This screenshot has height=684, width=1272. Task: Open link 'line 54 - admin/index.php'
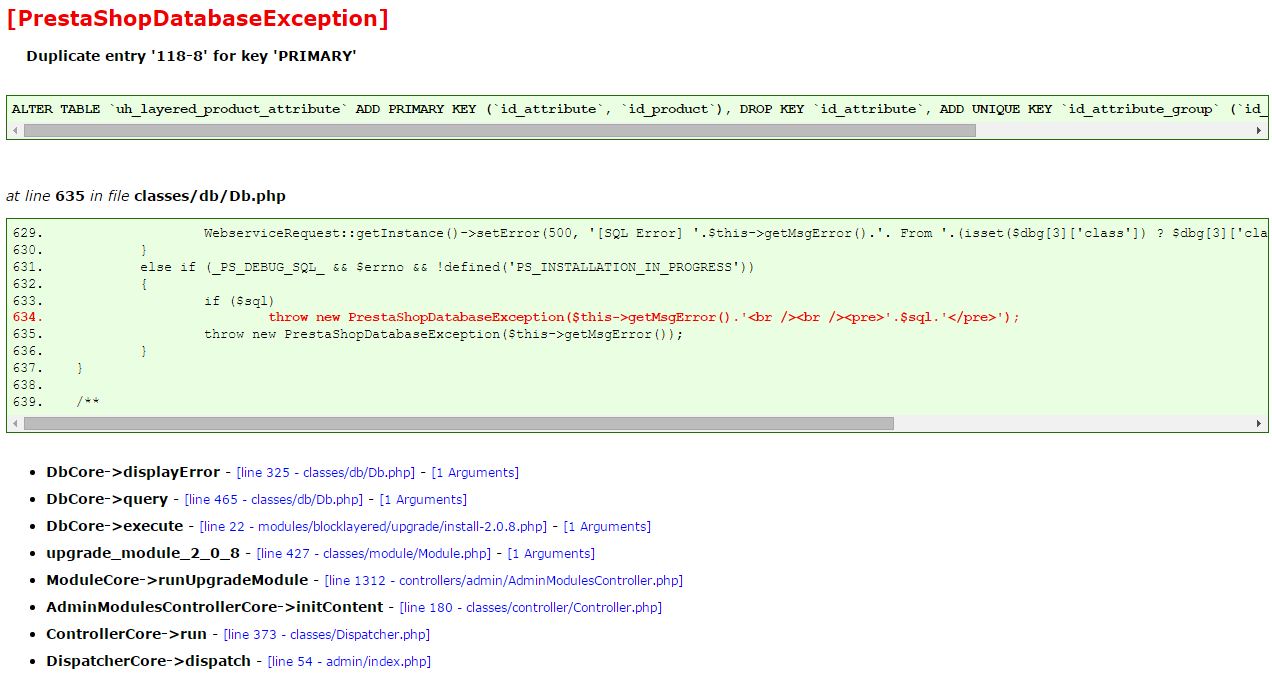[349, 662]
